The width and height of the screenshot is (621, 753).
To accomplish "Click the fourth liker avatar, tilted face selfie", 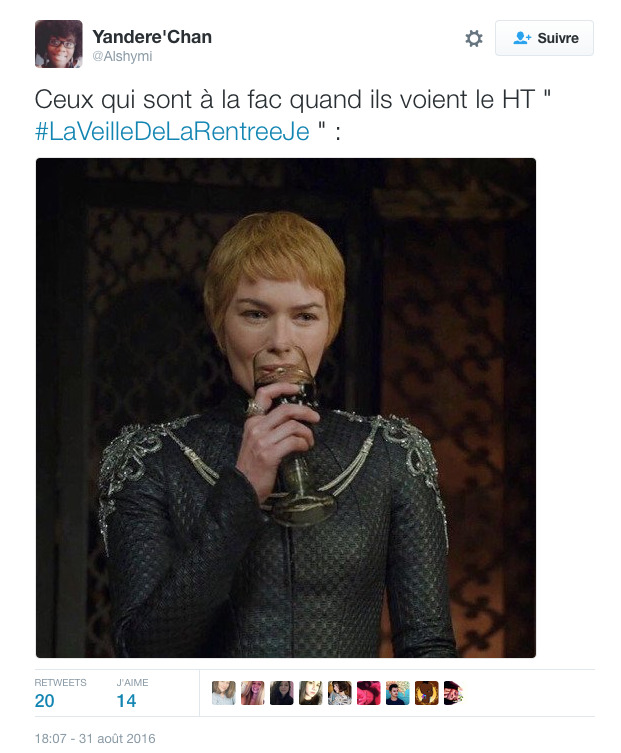I will (311, 693).
